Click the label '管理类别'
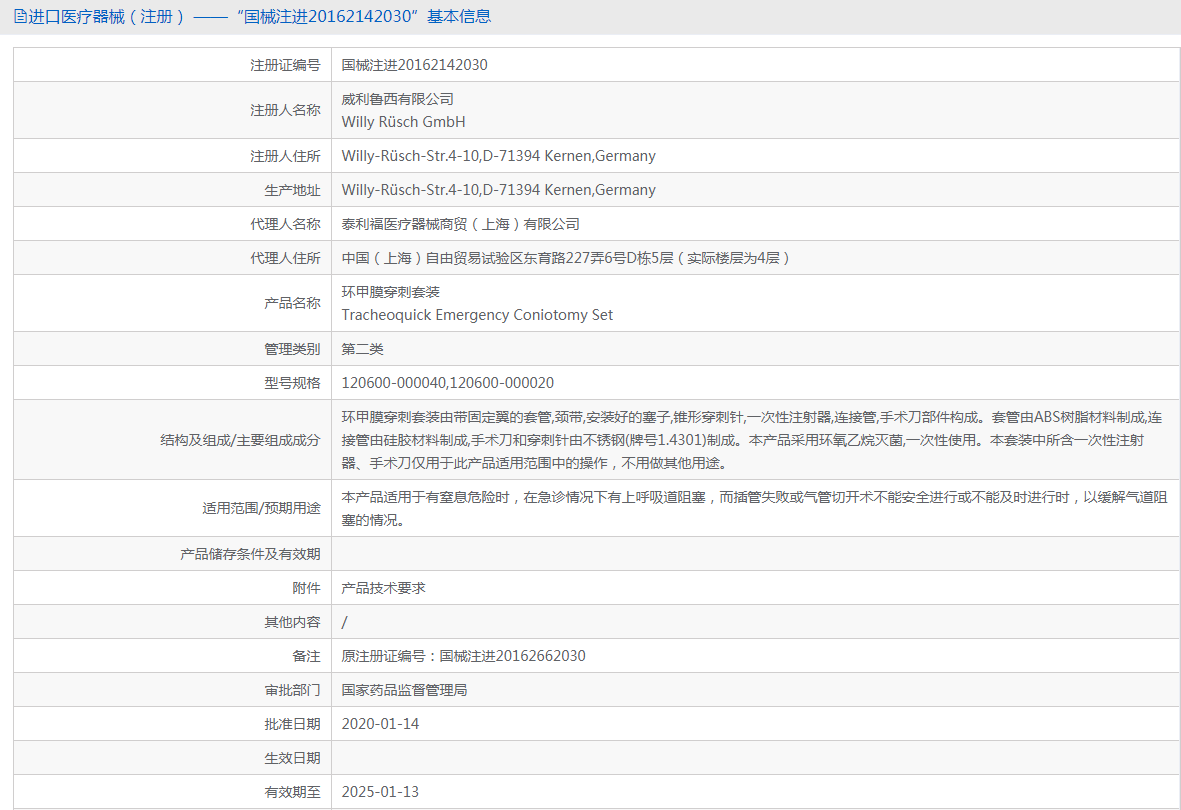The height and width of the screenshot is (810, 1181). tap(292, 349)
